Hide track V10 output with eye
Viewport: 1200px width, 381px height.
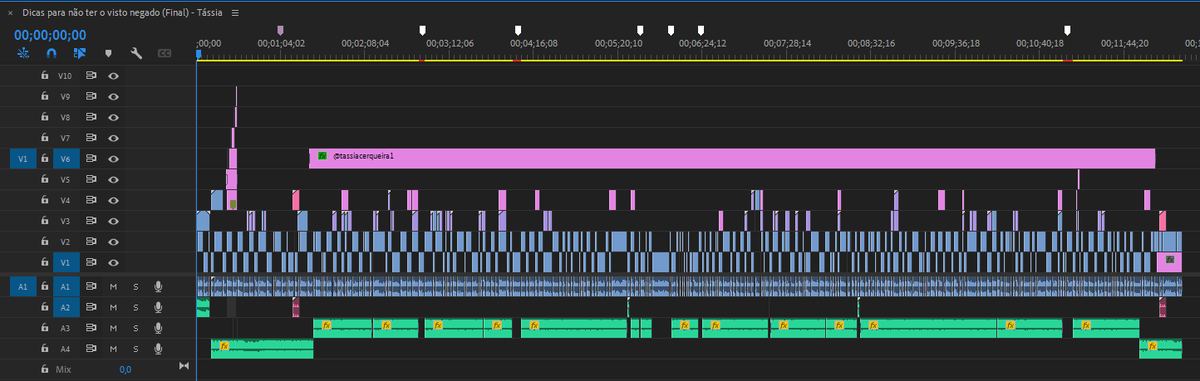[114, 75]
